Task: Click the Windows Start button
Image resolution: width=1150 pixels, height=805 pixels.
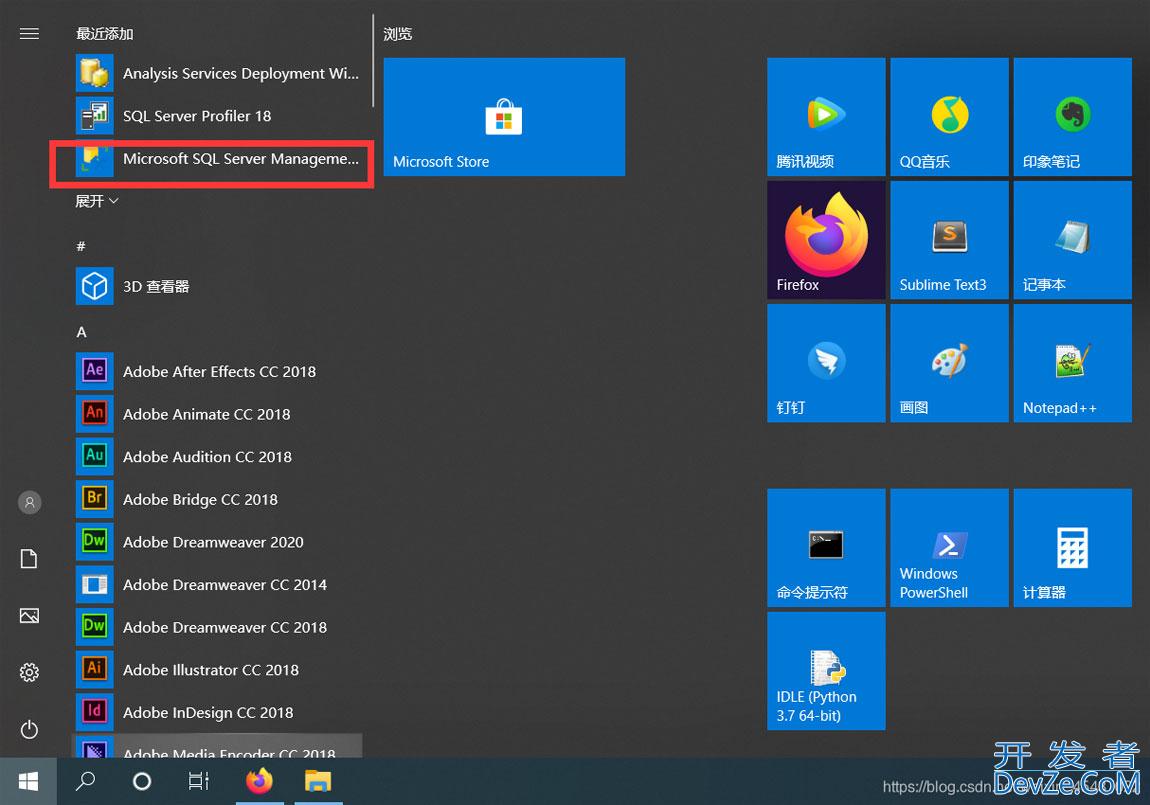Action: (29, 782)
